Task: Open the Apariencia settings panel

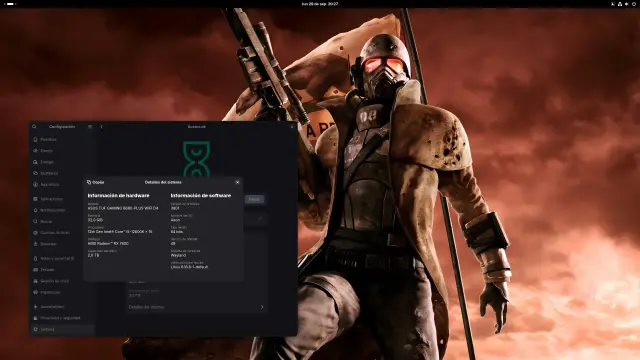Action: coord(62,184)
